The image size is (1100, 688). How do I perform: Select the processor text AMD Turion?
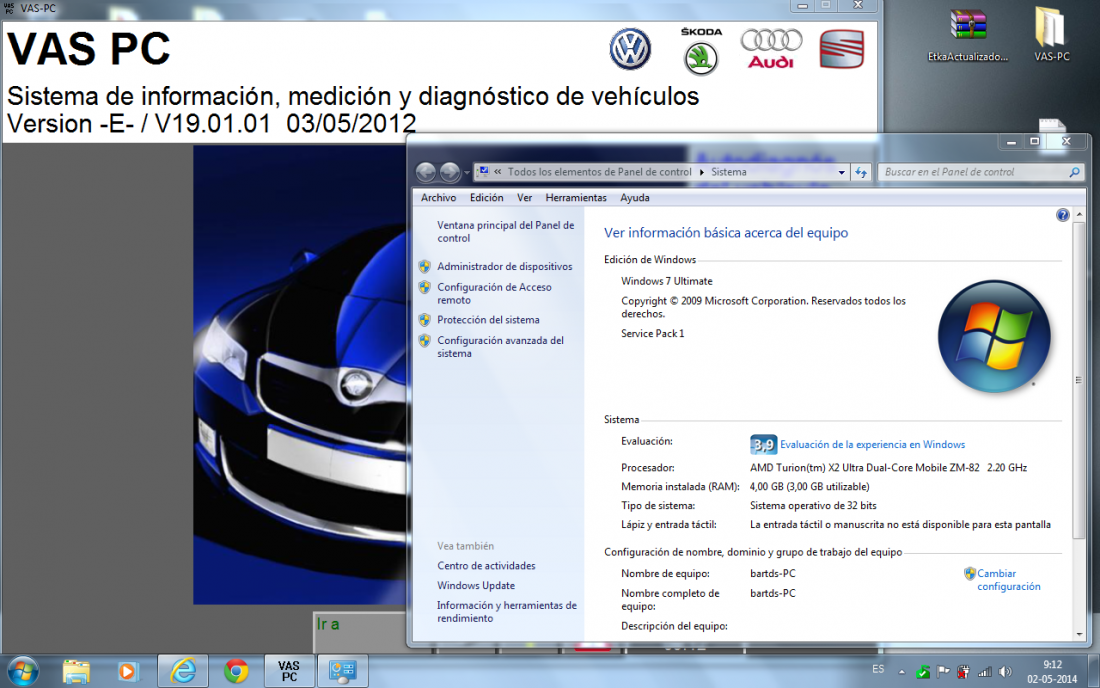tap(888, 468)
